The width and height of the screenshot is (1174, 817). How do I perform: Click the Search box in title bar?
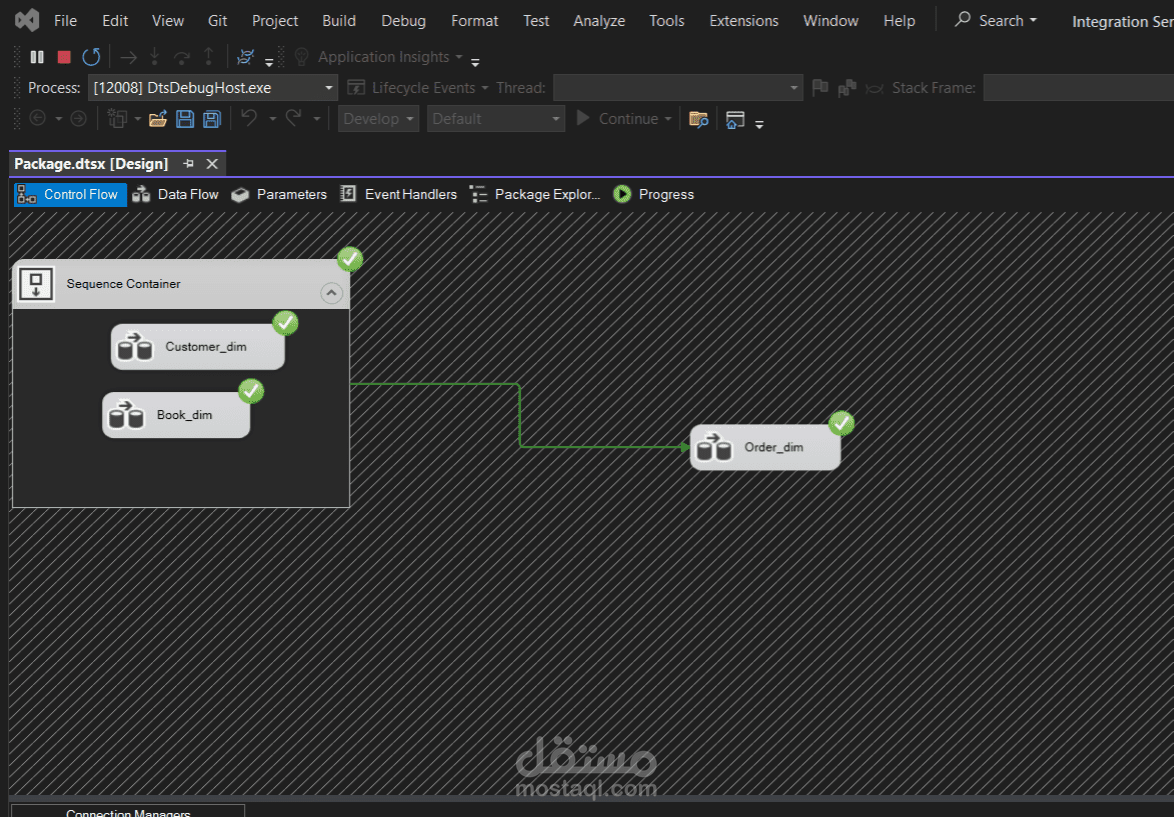click(996, 21)
